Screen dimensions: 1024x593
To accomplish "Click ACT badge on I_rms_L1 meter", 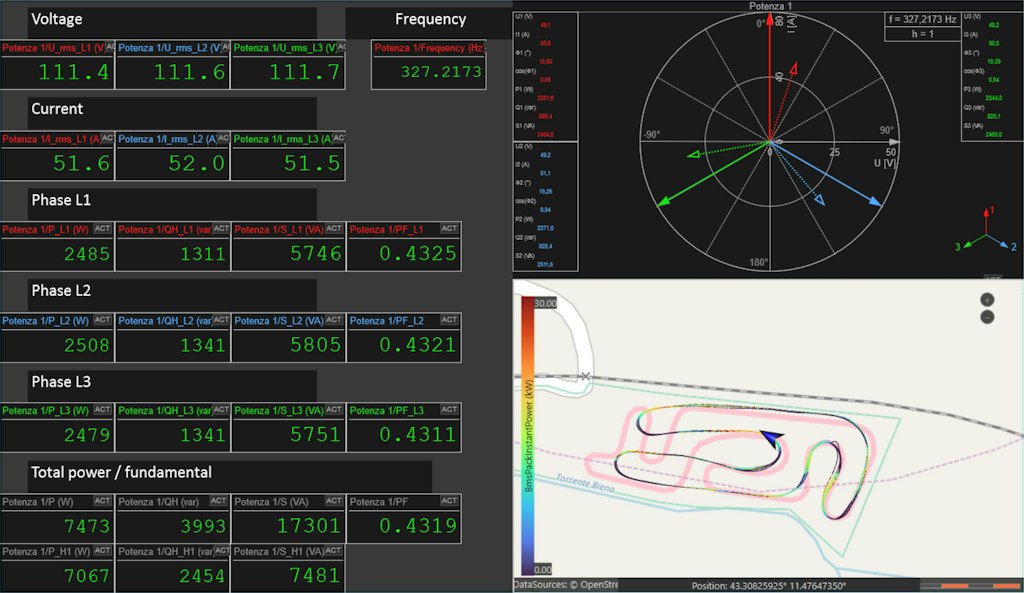I will click(x=108, y=138).
